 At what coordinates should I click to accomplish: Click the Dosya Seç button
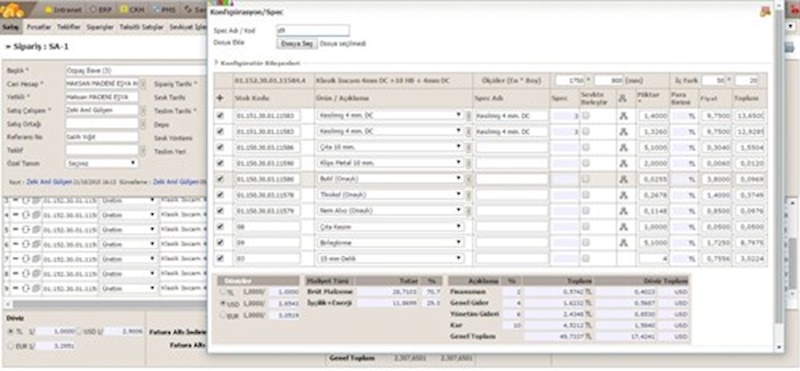(297, 44)
